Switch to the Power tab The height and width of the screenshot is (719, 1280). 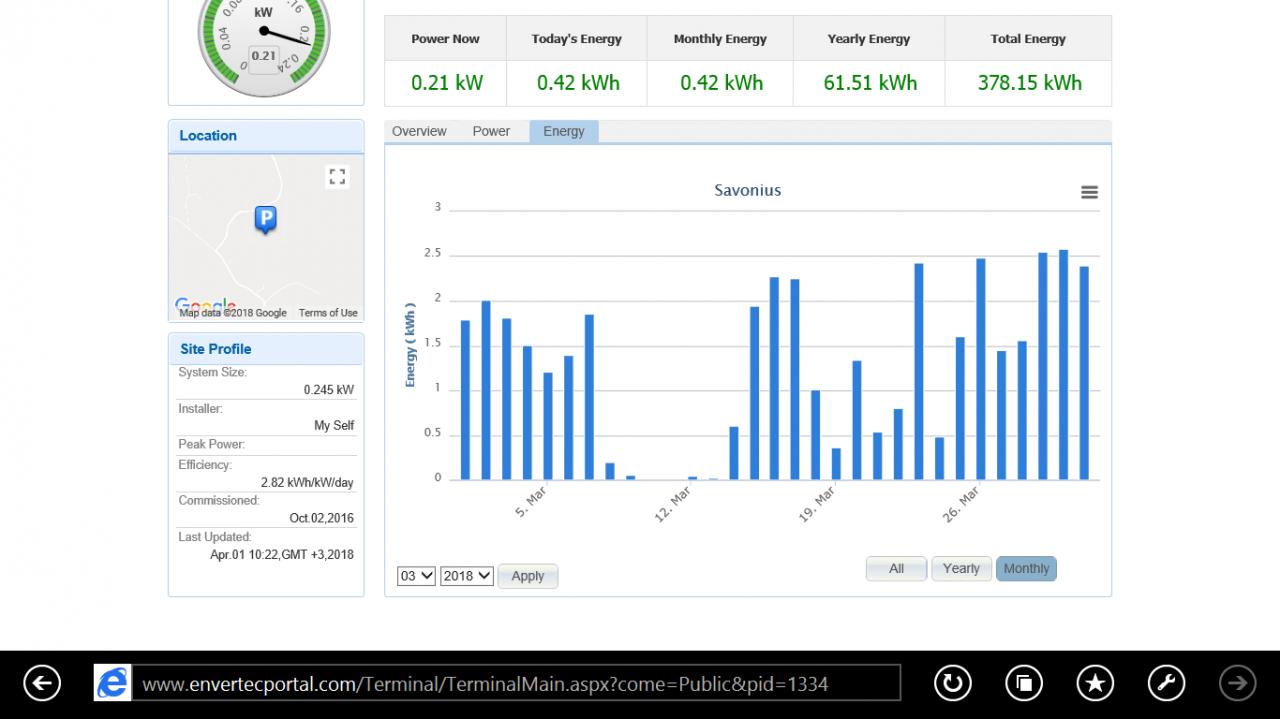tap(491, 131)
